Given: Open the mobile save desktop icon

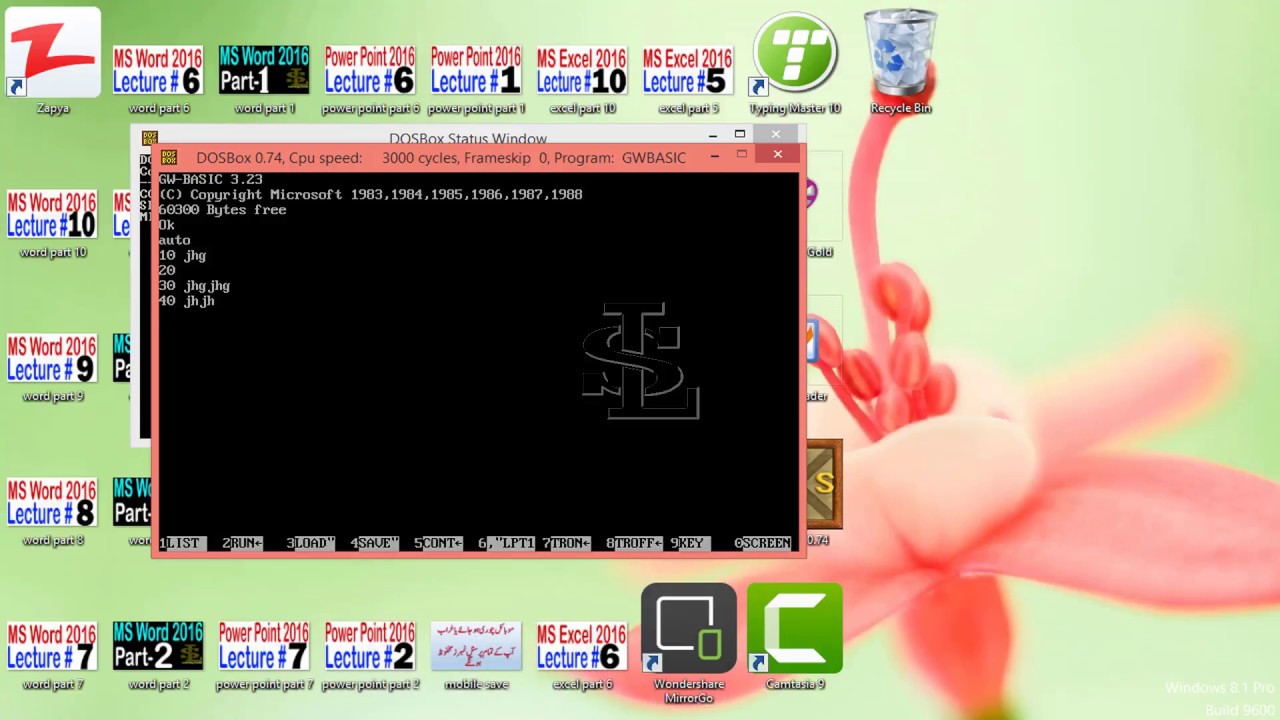Looking at the screenshot, I should 476,654.
